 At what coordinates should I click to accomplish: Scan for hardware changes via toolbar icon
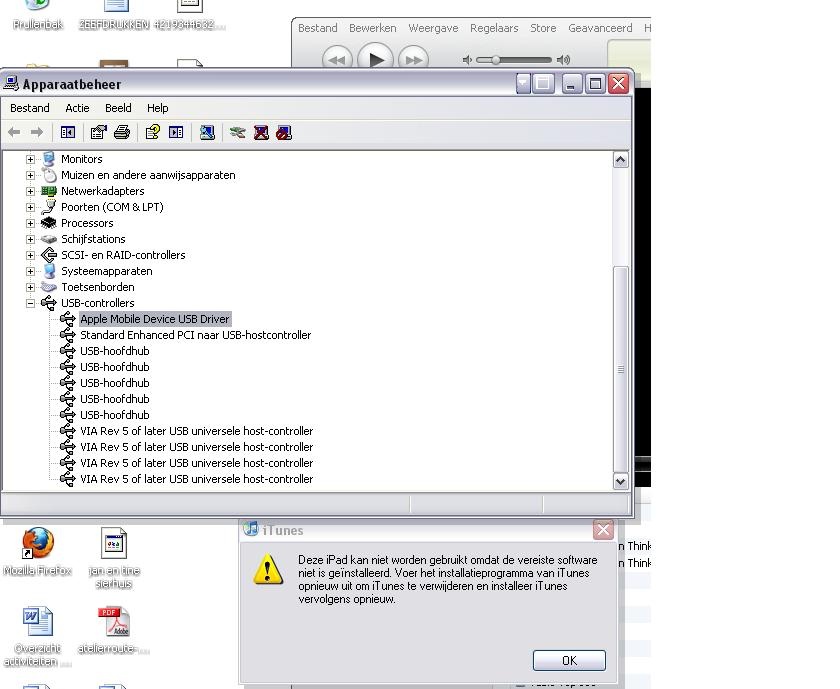(207, 132)
